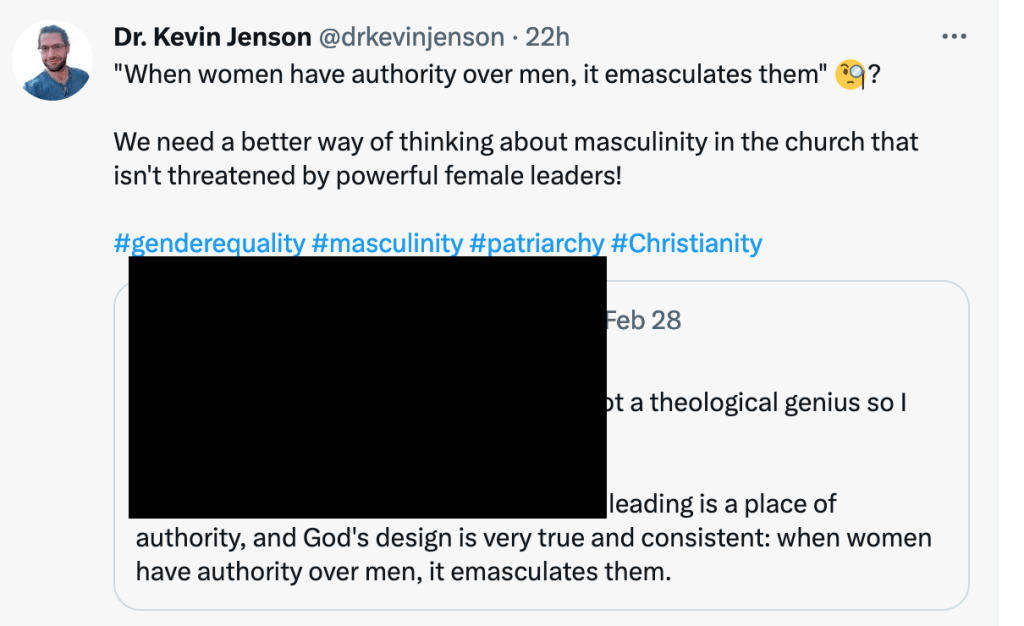Screen dimensions: 1024x626
Task: Click the quoted tweet's Feb 28 date
Action: (x=644, y=320)
